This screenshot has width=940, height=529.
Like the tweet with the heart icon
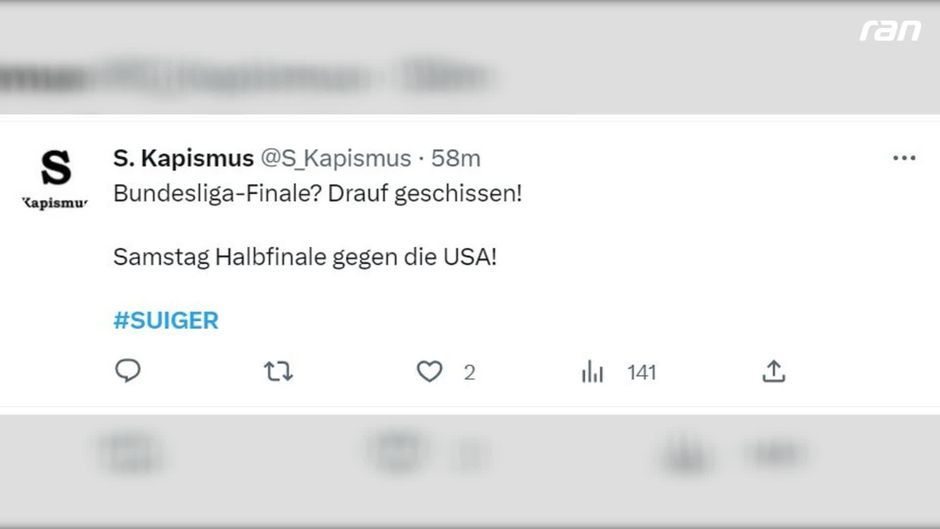(429, 372)
